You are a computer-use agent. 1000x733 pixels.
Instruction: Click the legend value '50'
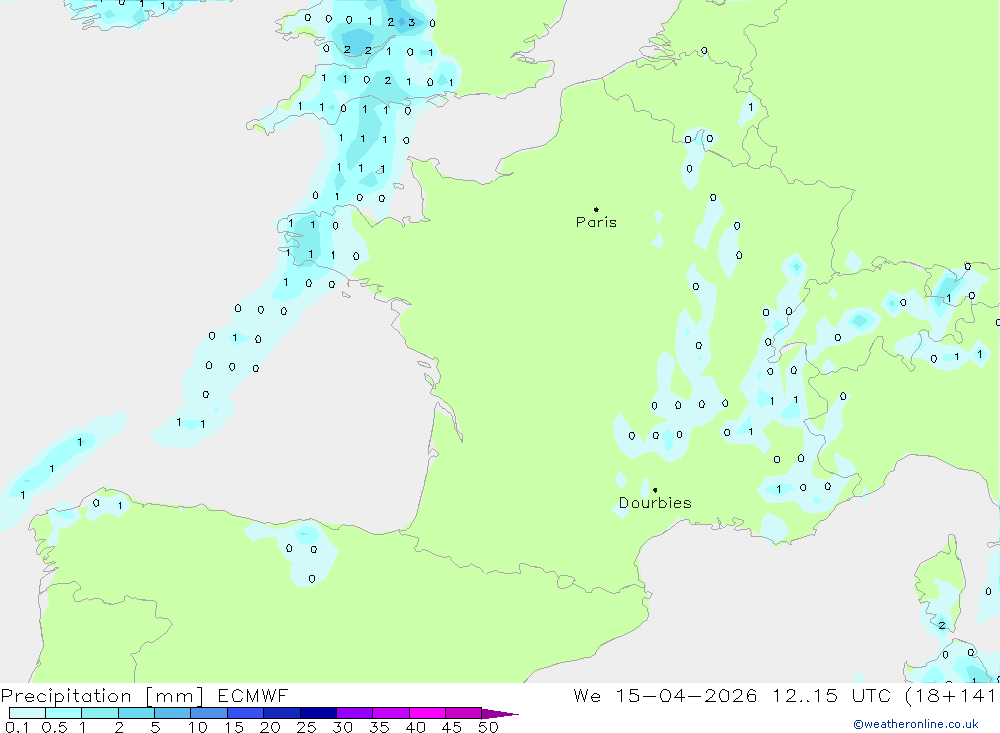click(x=488, y=727)
